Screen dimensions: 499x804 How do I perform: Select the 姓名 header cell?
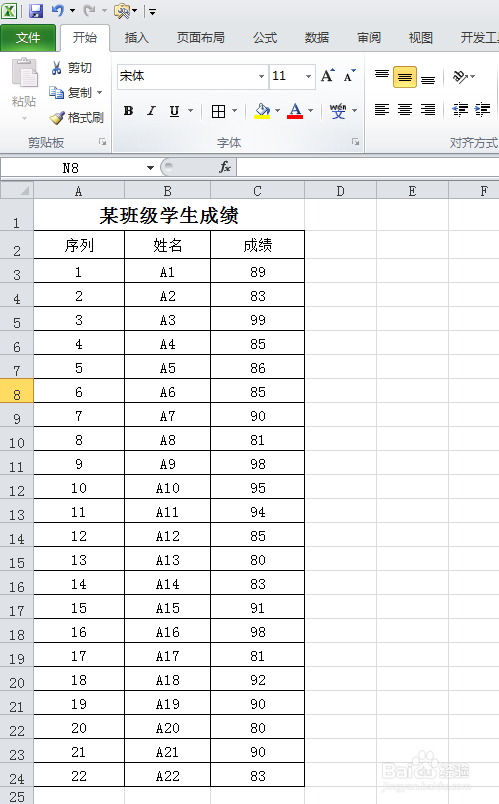[x=168, y=245]
